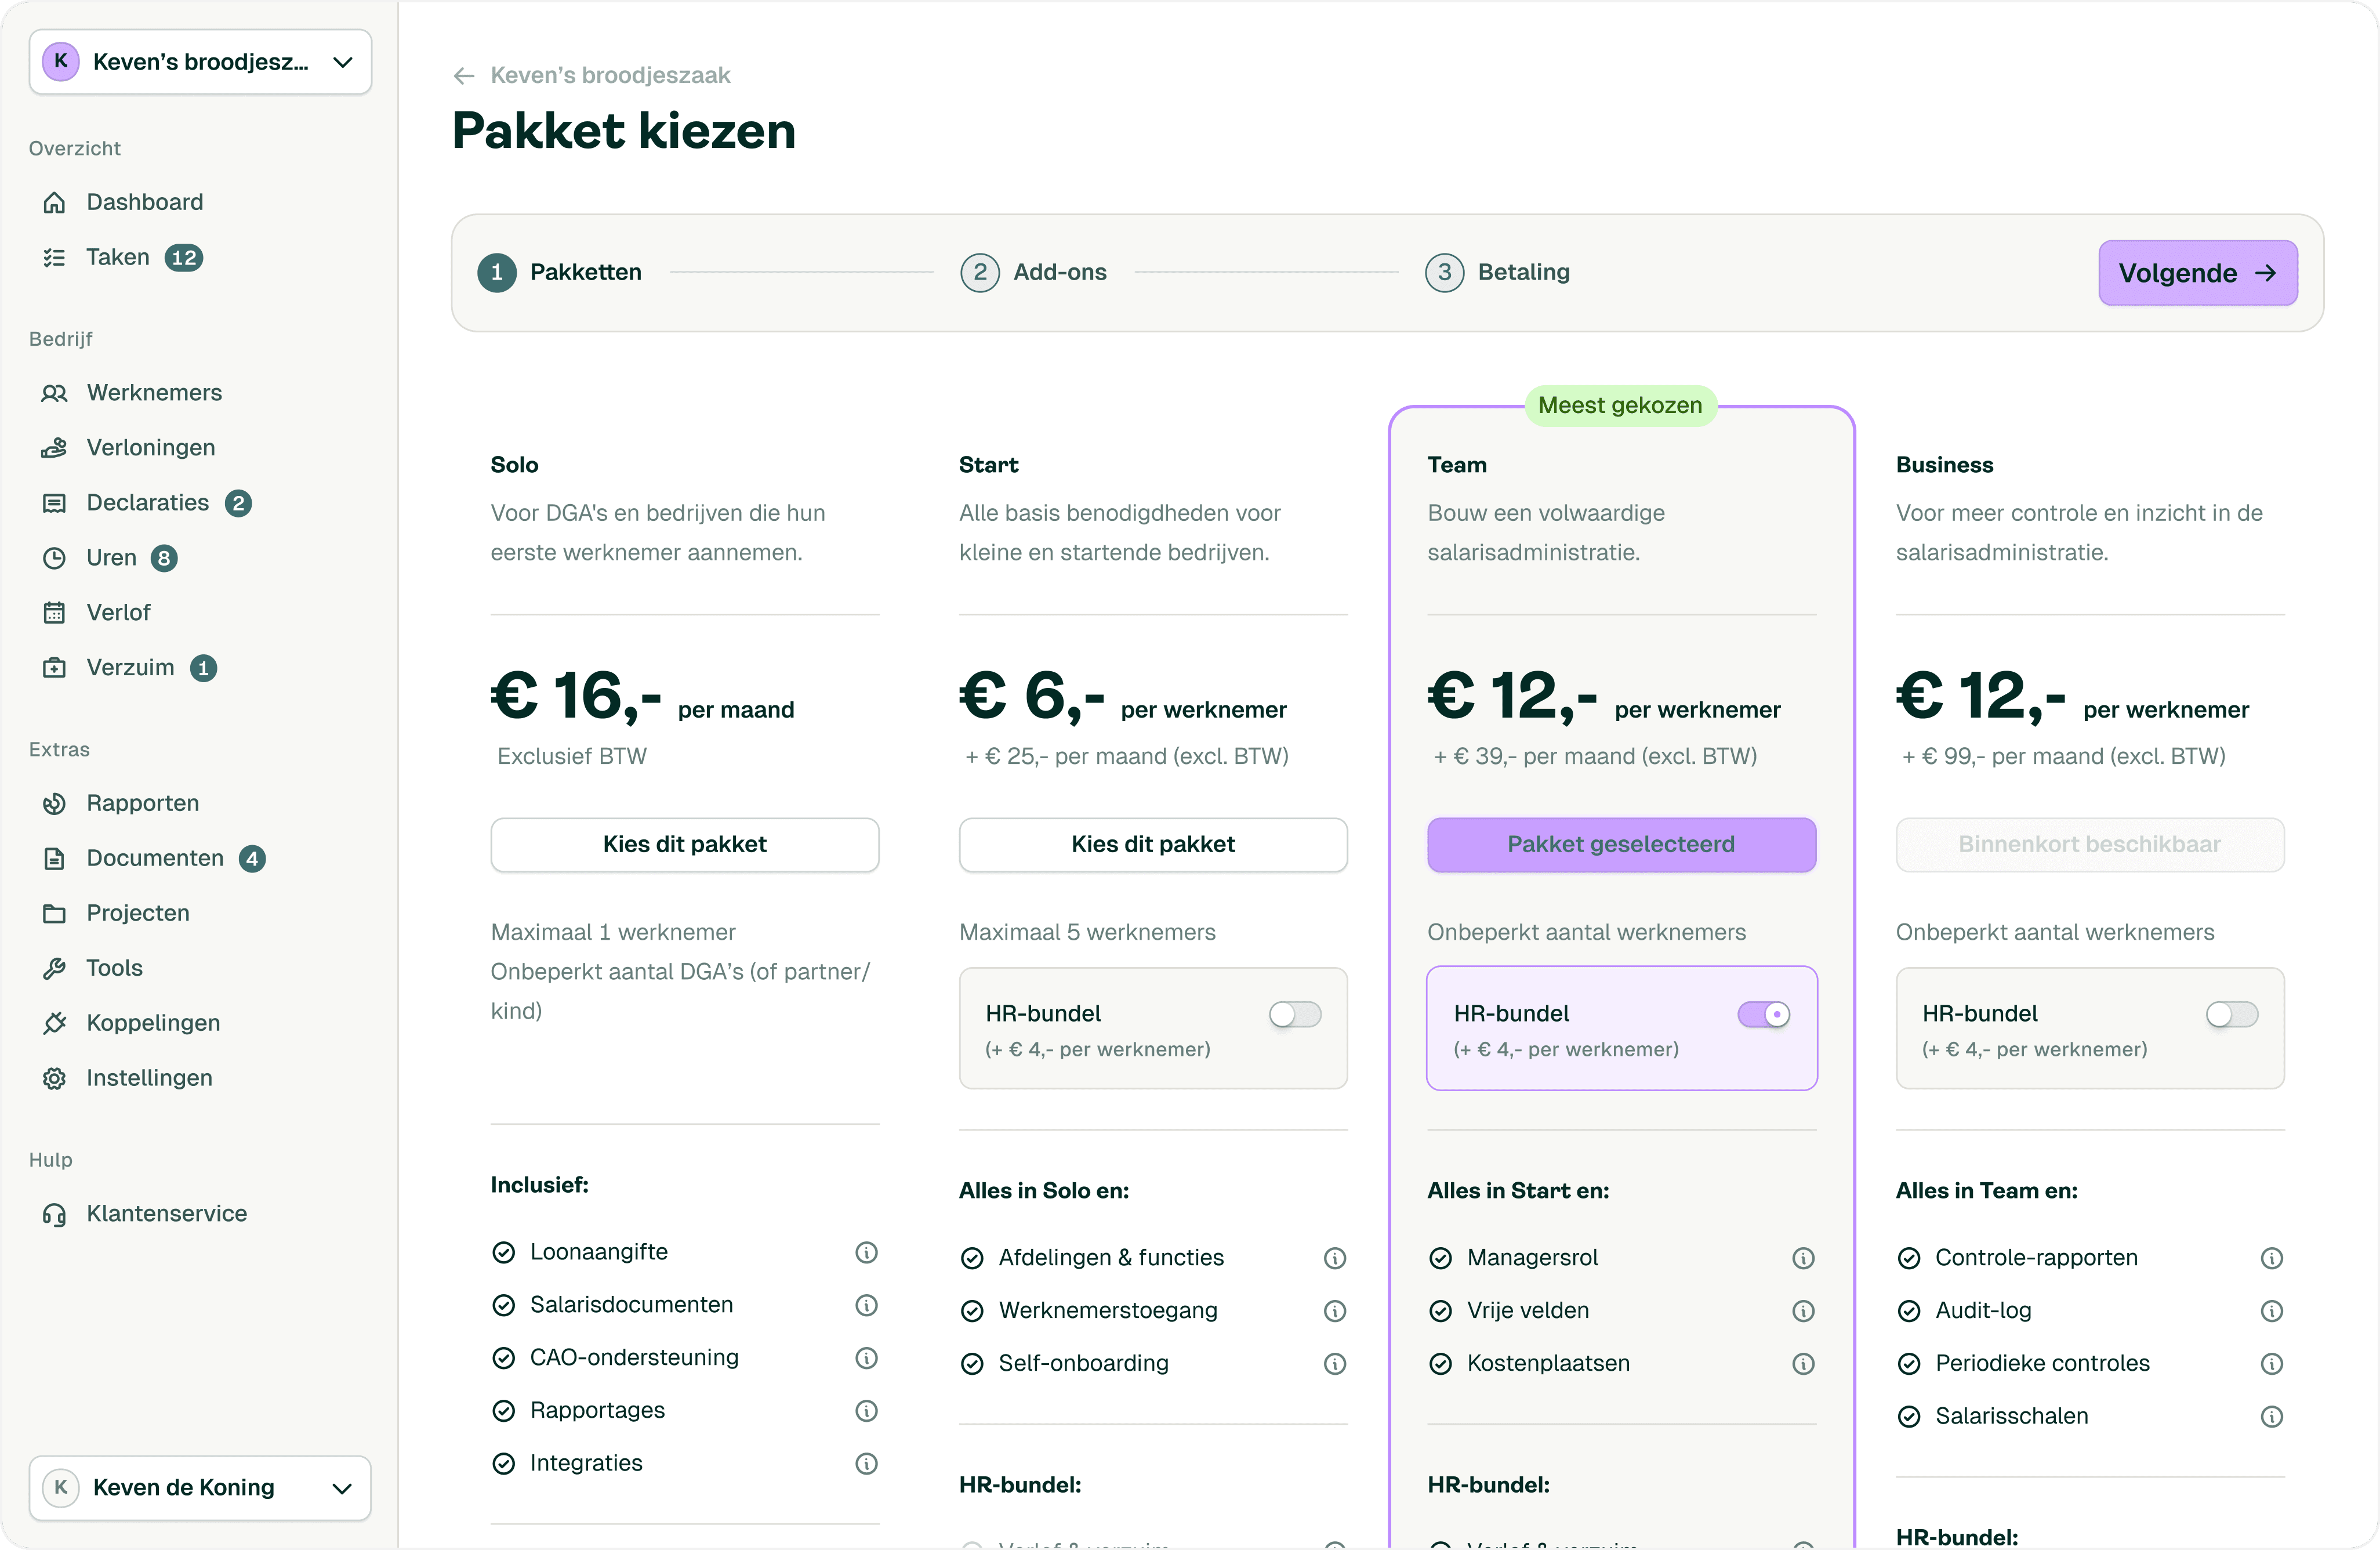Expand Keven de Koning user menu

pyautogui.click(x=200, y=1487)
